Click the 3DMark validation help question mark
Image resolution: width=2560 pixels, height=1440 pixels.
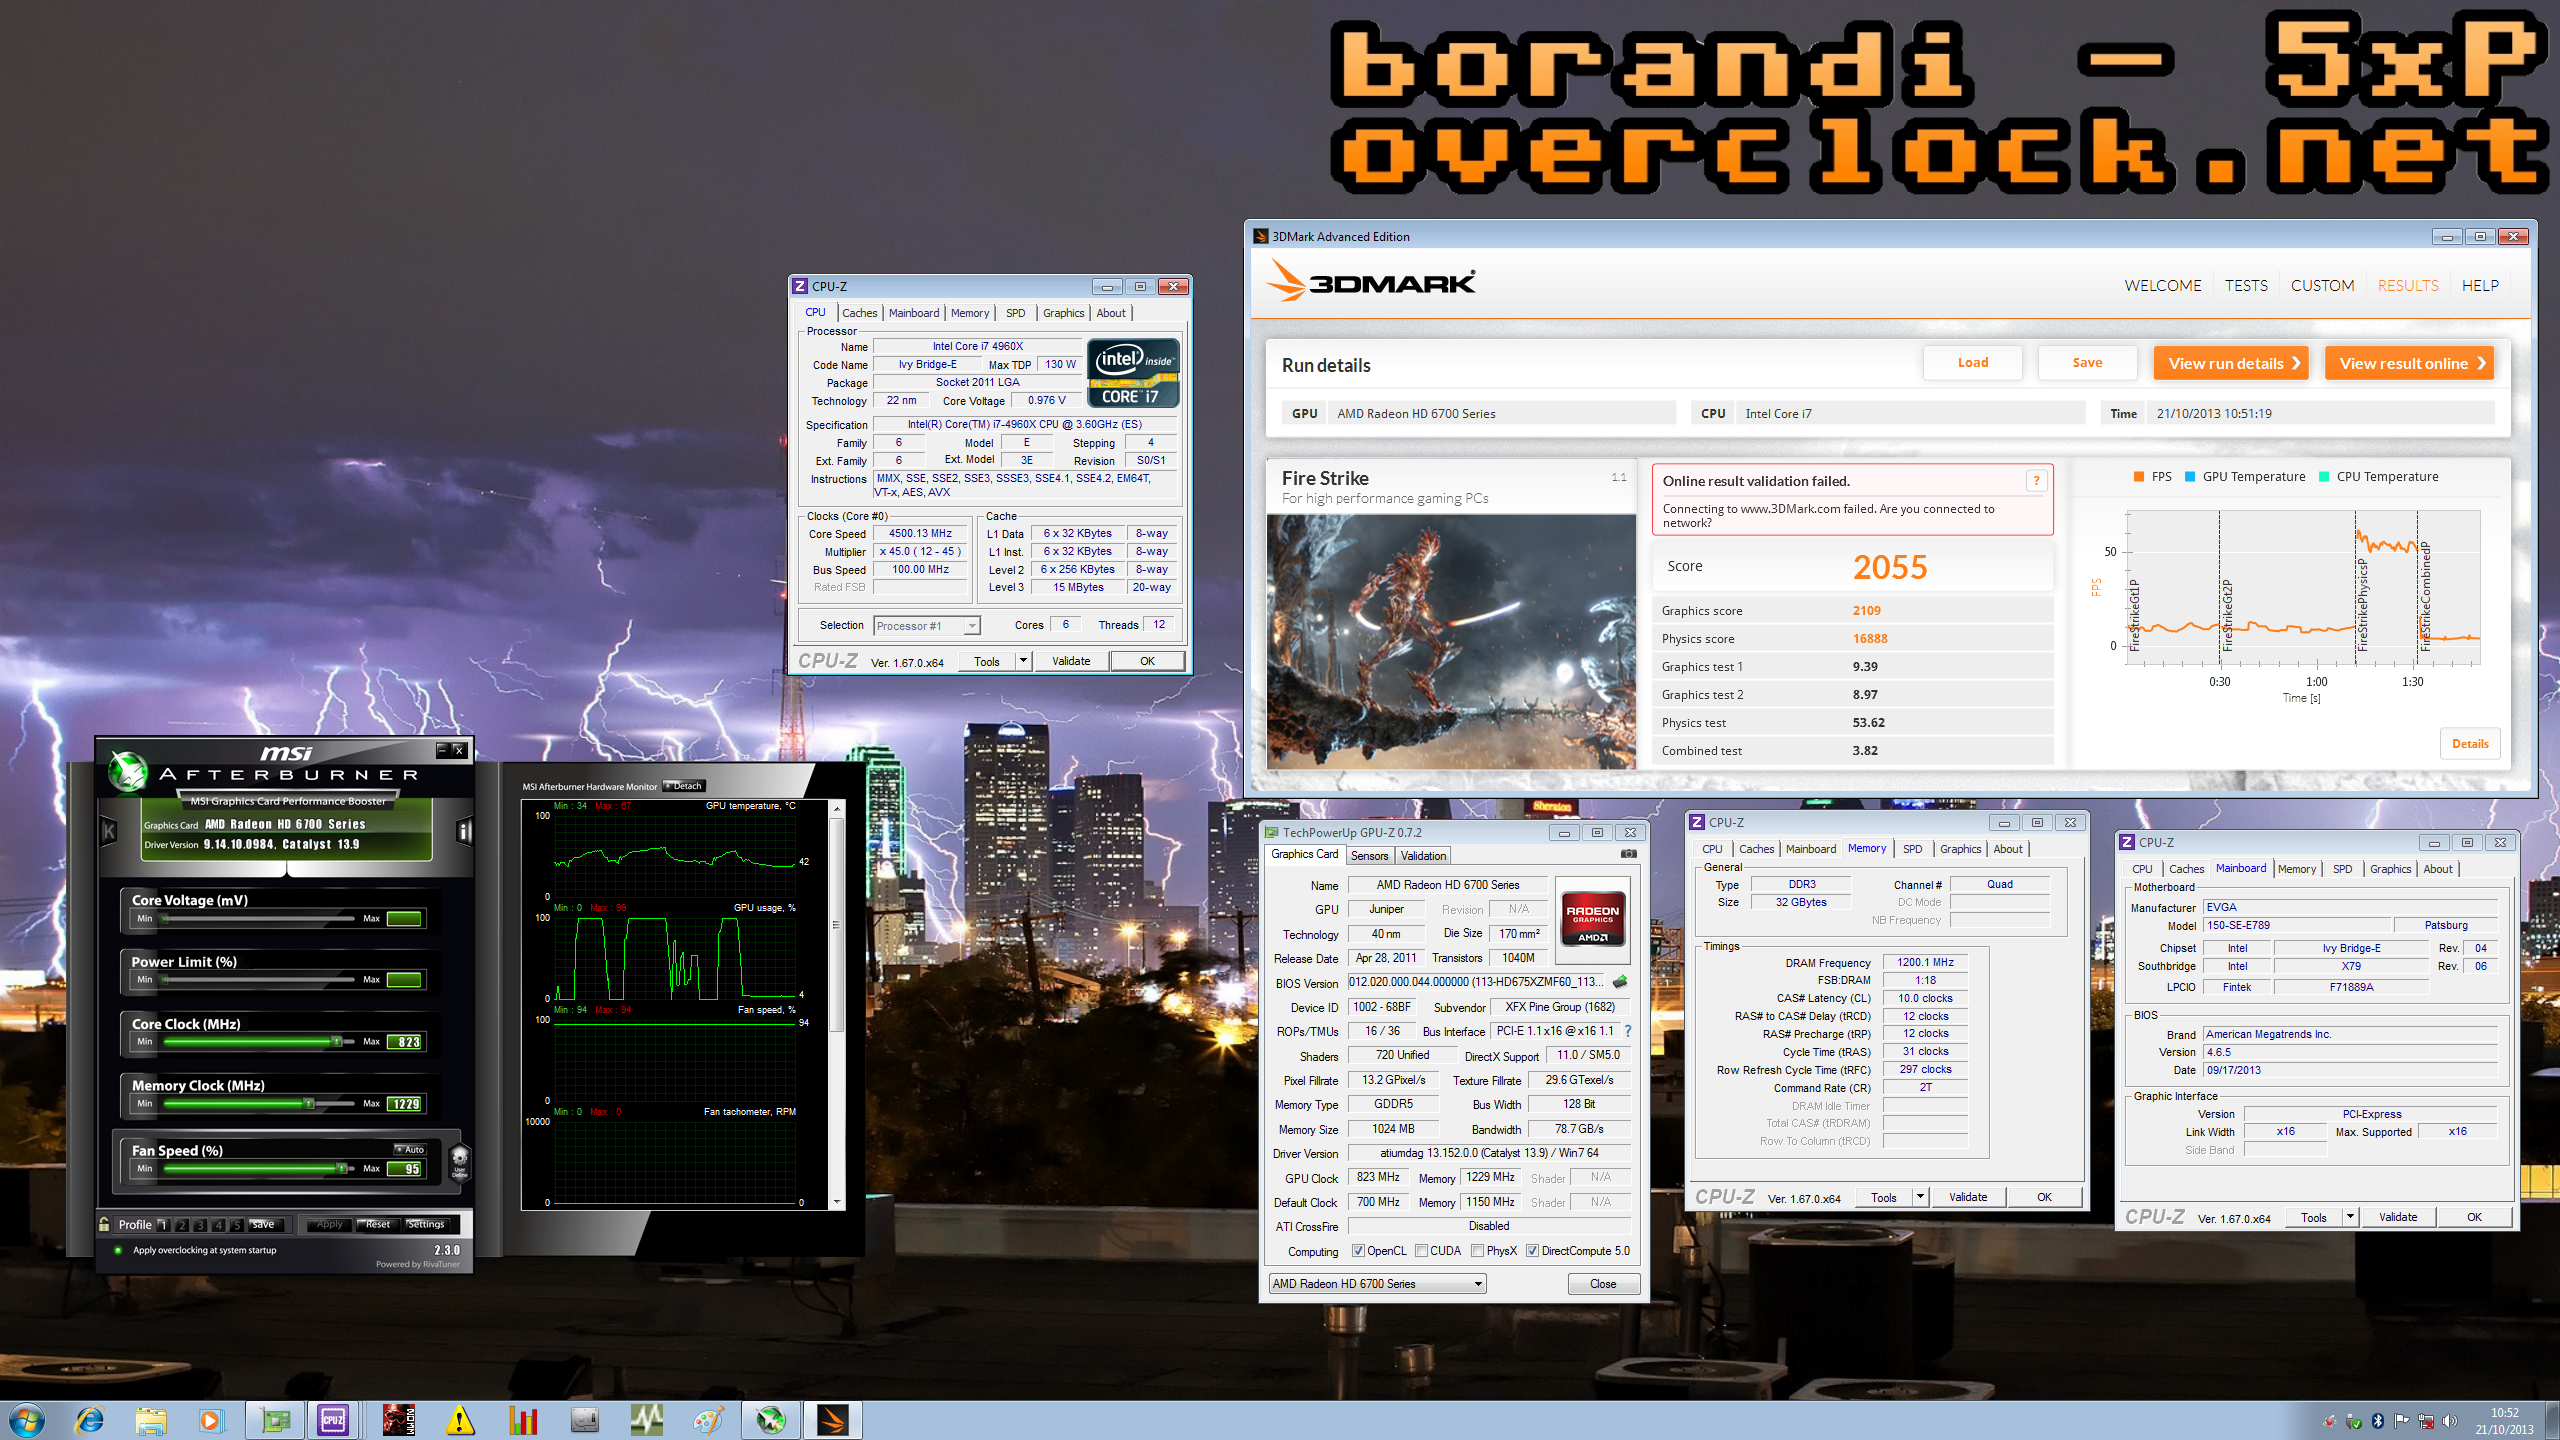point(2035,481)
